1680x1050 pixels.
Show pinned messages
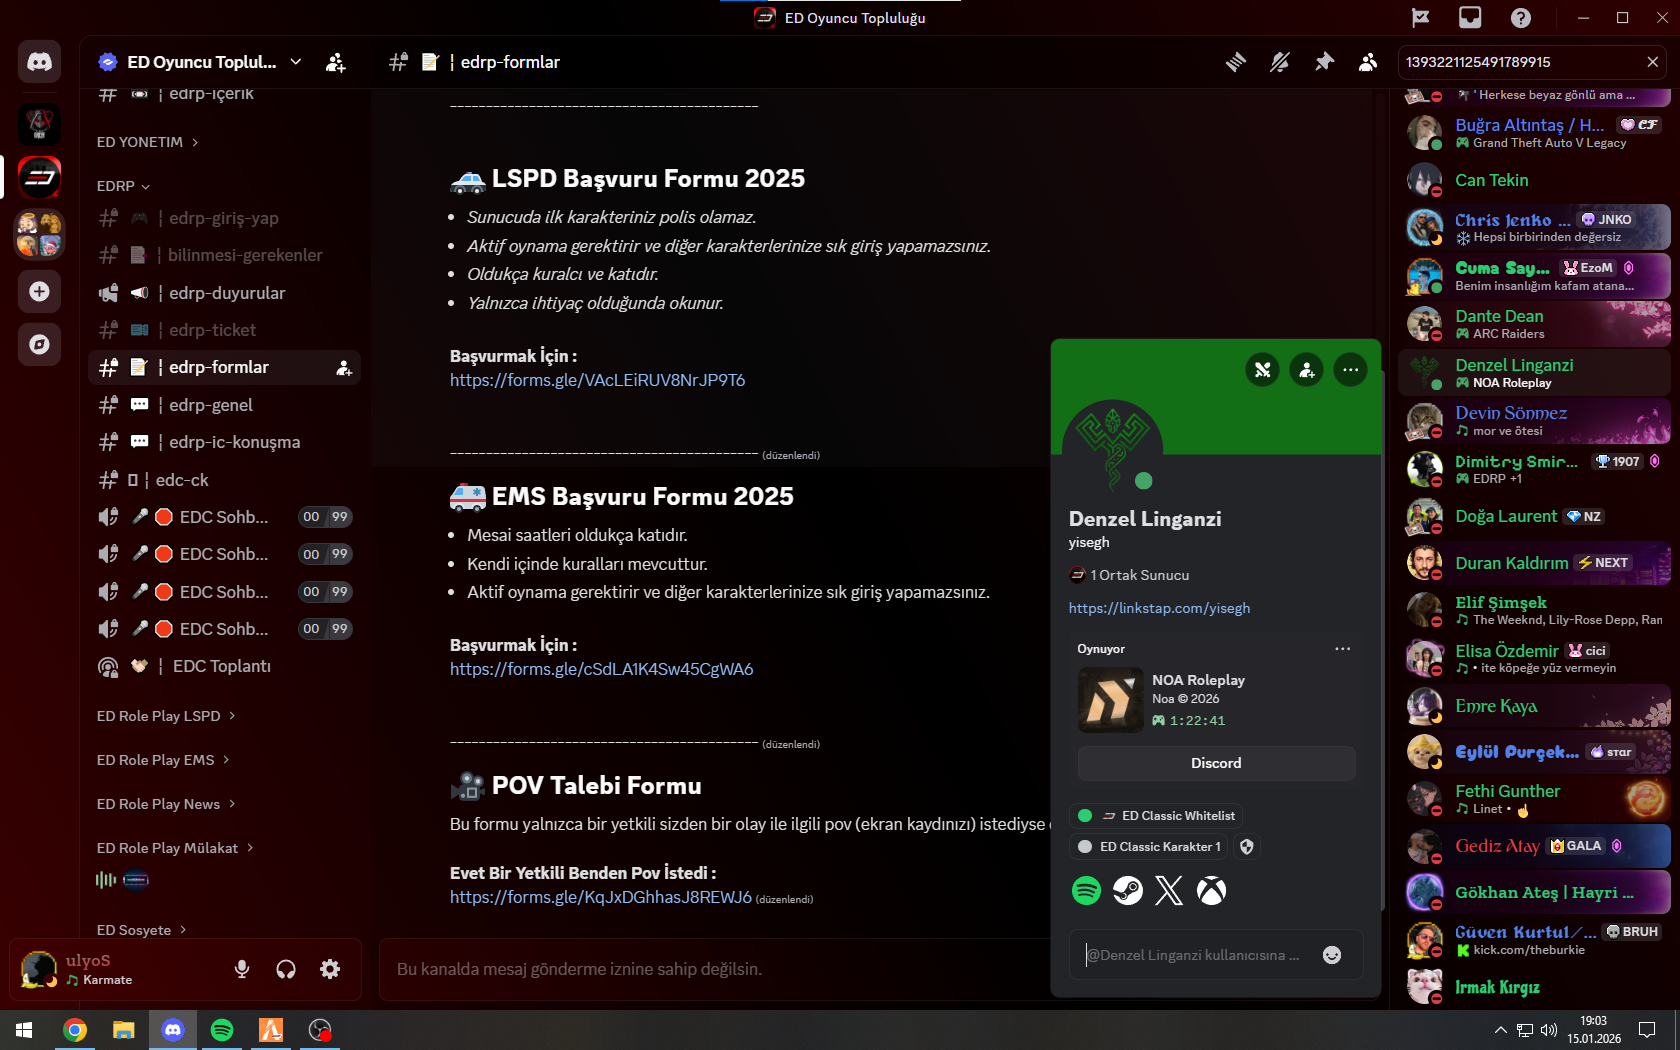[x=1324, y=62]
